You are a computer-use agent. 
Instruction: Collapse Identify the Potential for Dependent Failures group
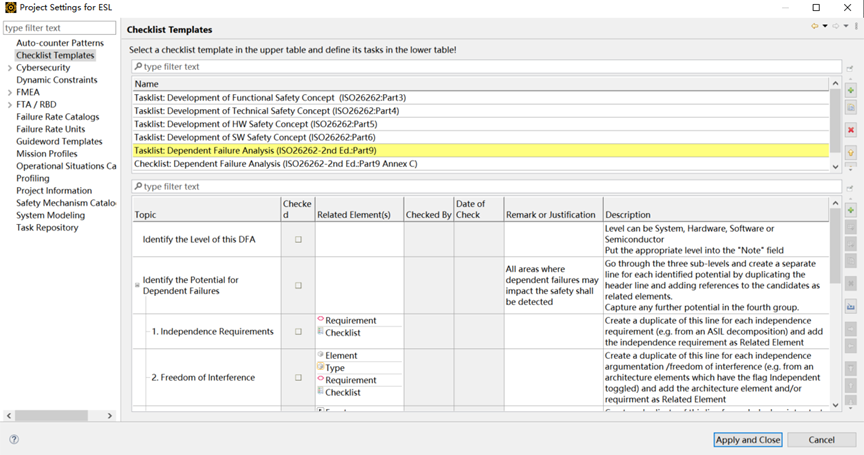[137, 285]
